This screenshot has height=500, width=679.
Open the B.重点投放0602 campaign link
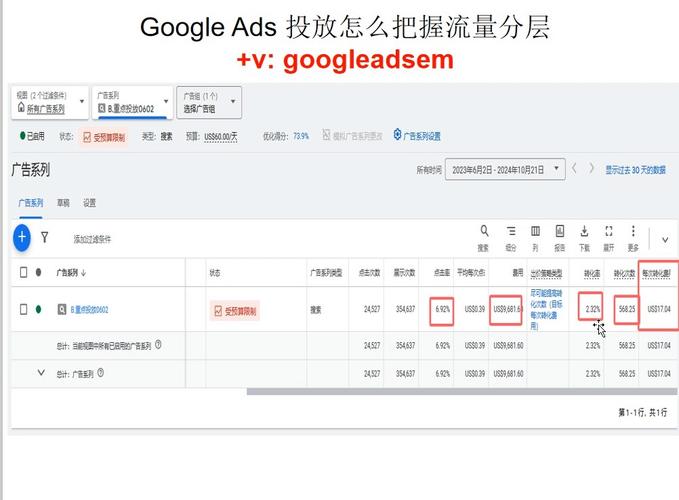(89, 310)
